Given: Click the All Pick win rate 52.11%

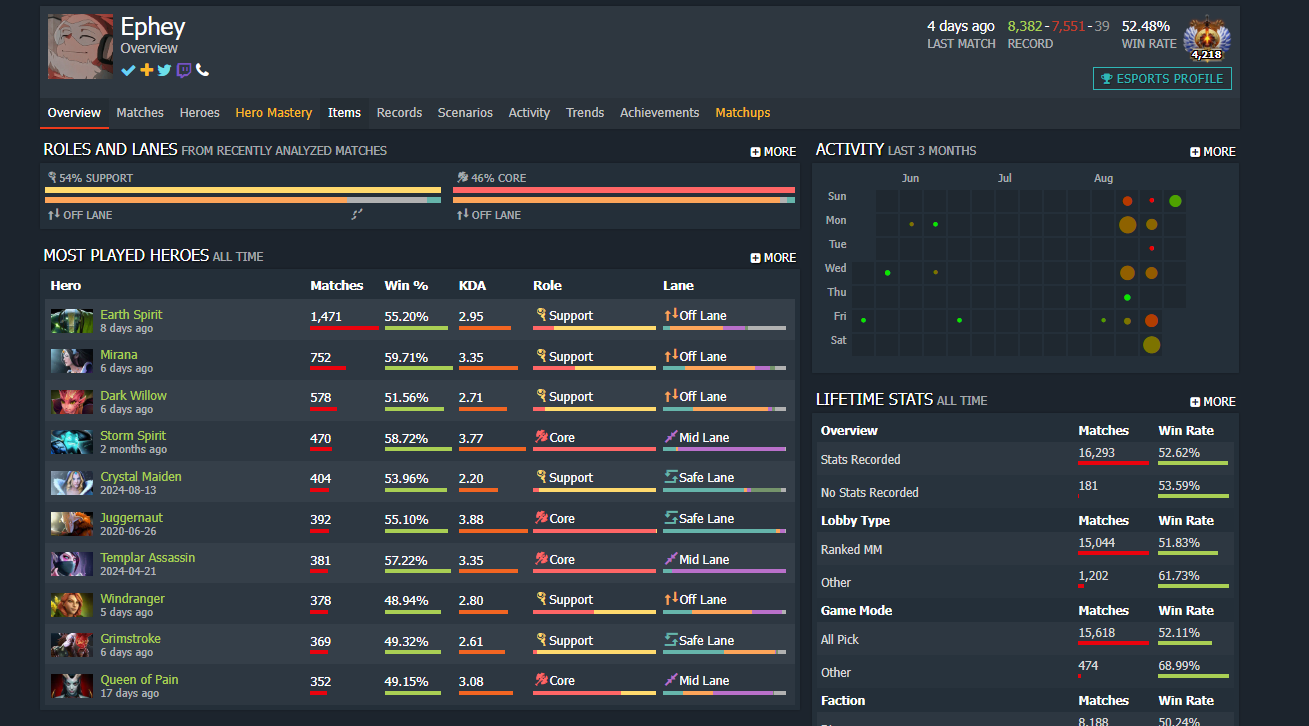Looking at the screenshot, I should click(1179, 633).
